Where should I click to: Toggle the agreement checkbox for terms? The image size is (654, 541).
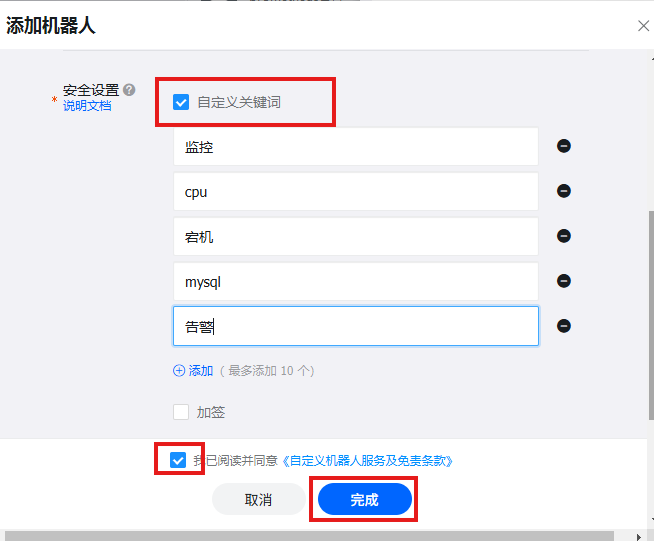pyautogui.click(x=178, y=460)
